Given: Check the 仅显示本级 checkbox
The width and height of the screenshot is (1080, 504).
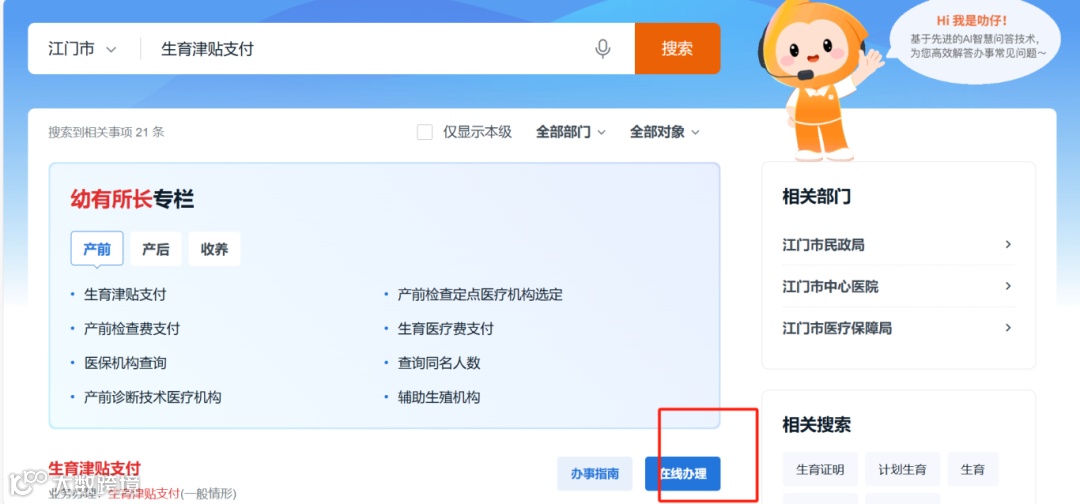Looking at the screenshot, I should tap(425, 132).
